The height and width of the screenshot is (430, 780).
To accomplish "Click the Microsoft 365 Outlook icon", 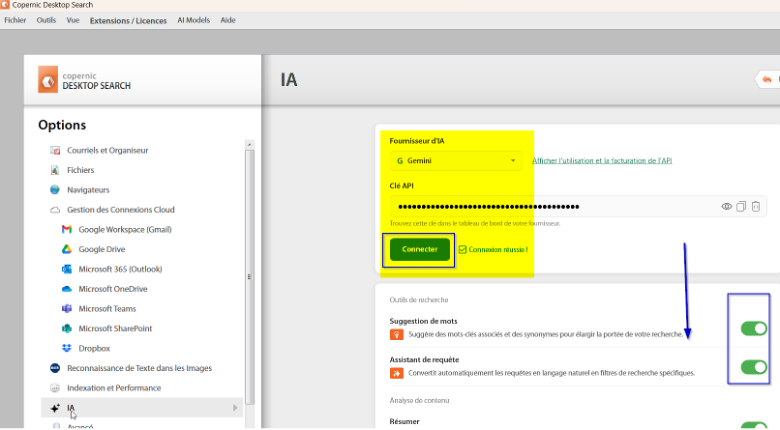I will coord(67,269).
